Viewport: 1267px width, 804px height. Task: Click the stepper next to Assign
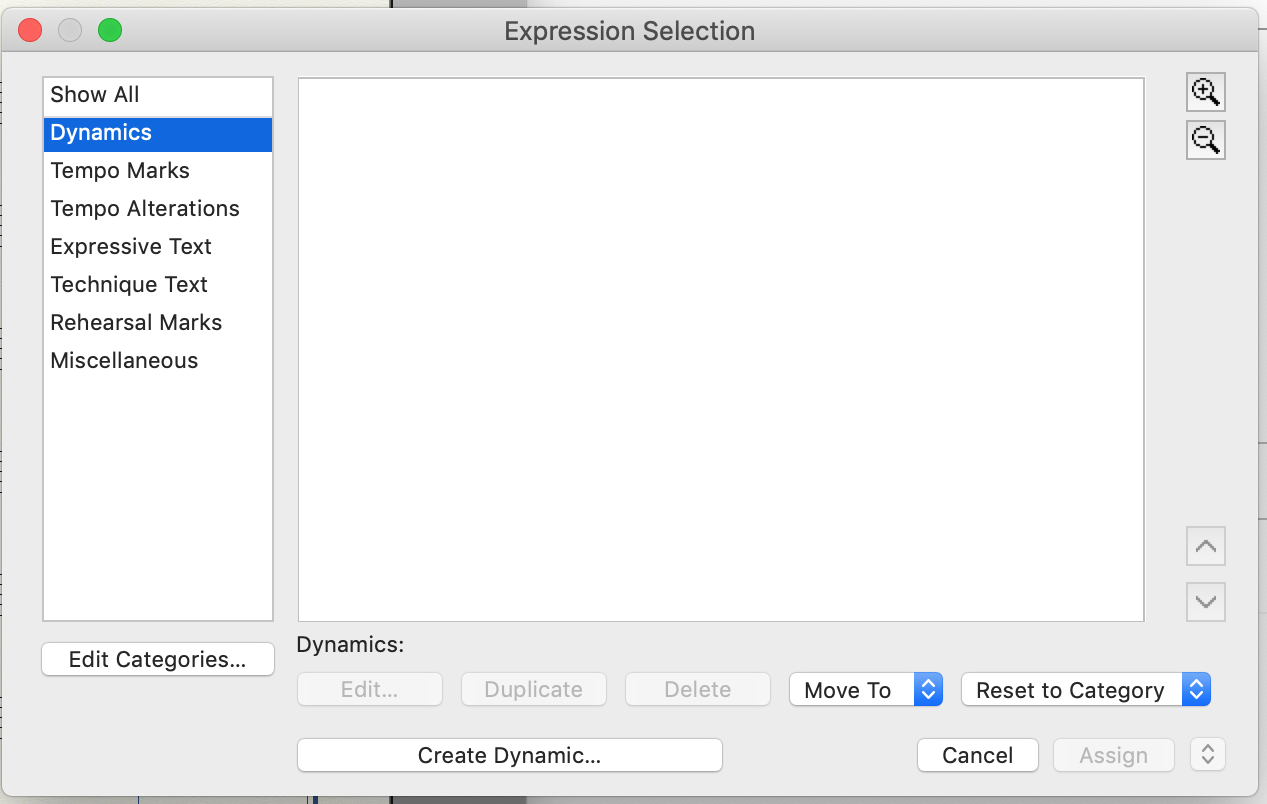click(1207, 755)
